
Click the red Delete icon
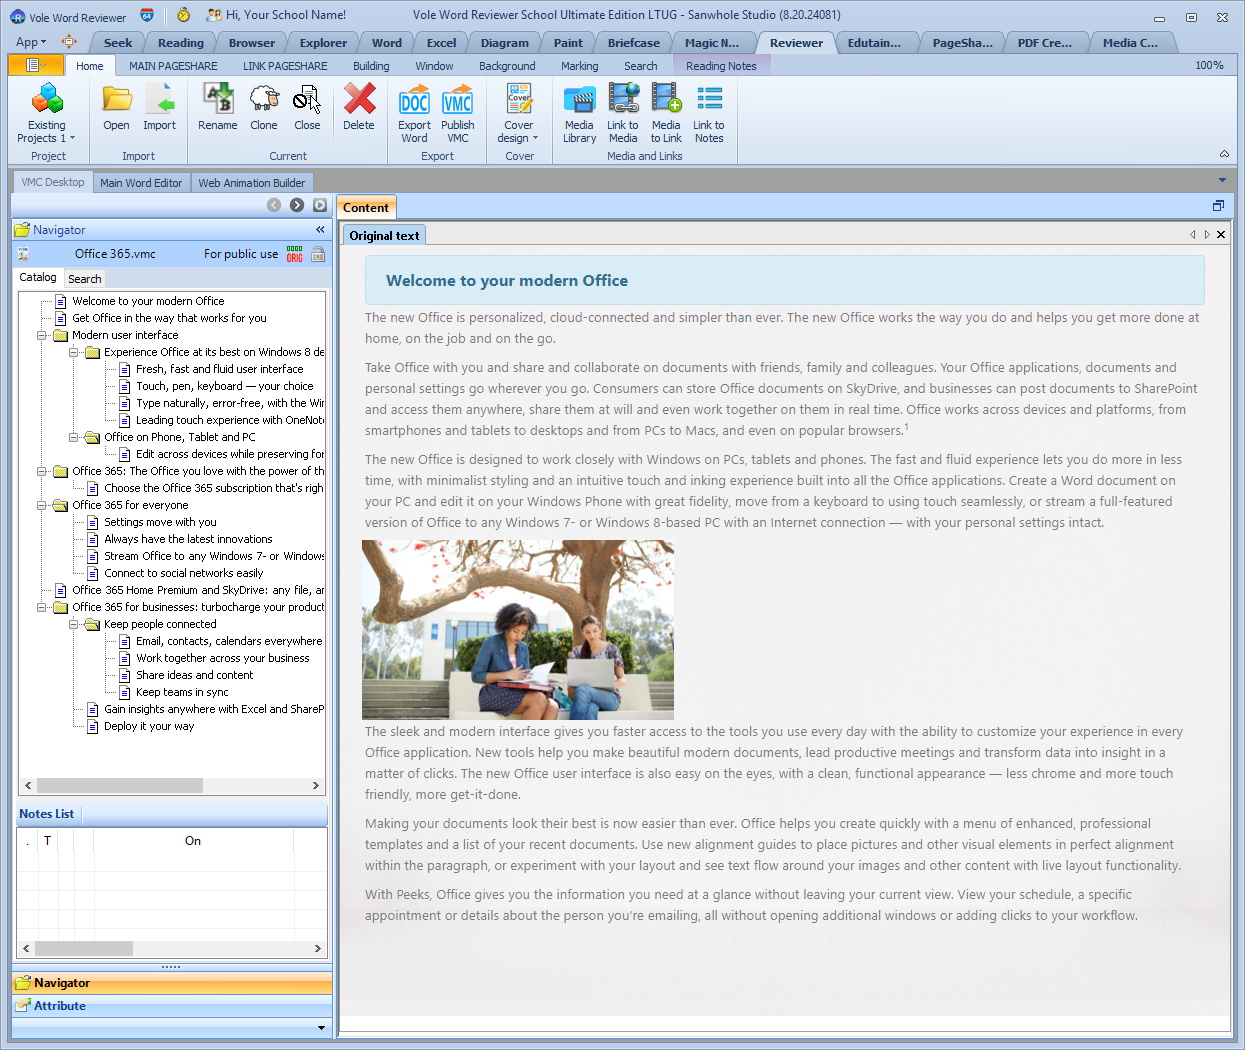359,106
